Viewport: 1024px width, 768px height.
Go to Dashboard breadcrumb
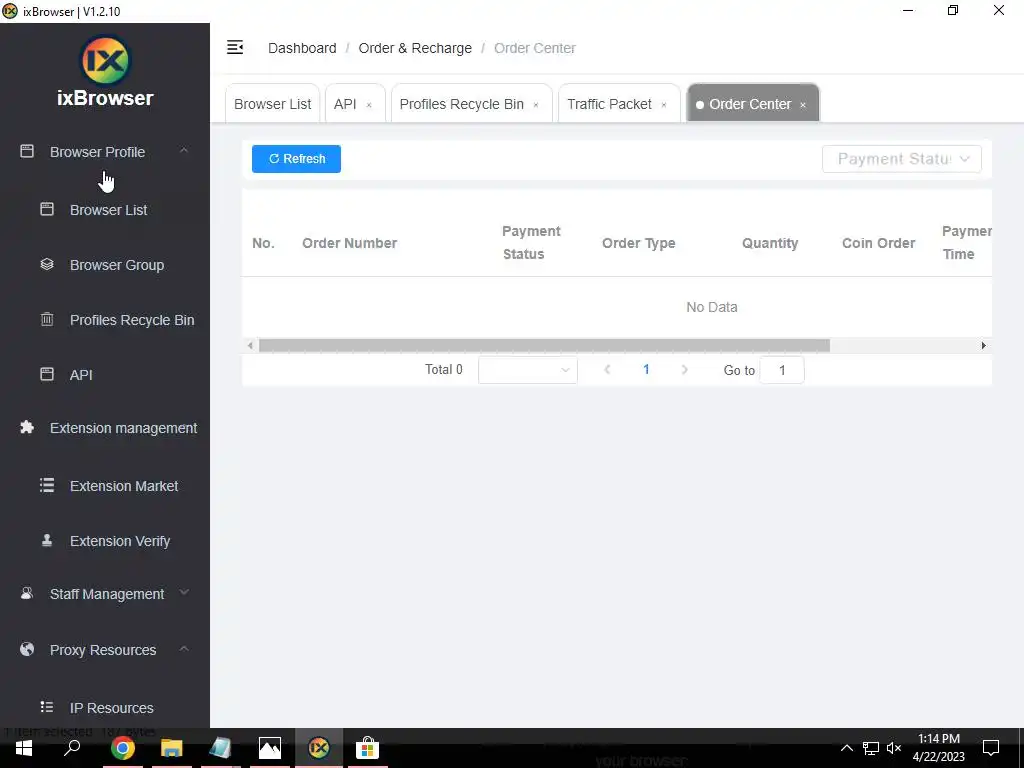302,48
